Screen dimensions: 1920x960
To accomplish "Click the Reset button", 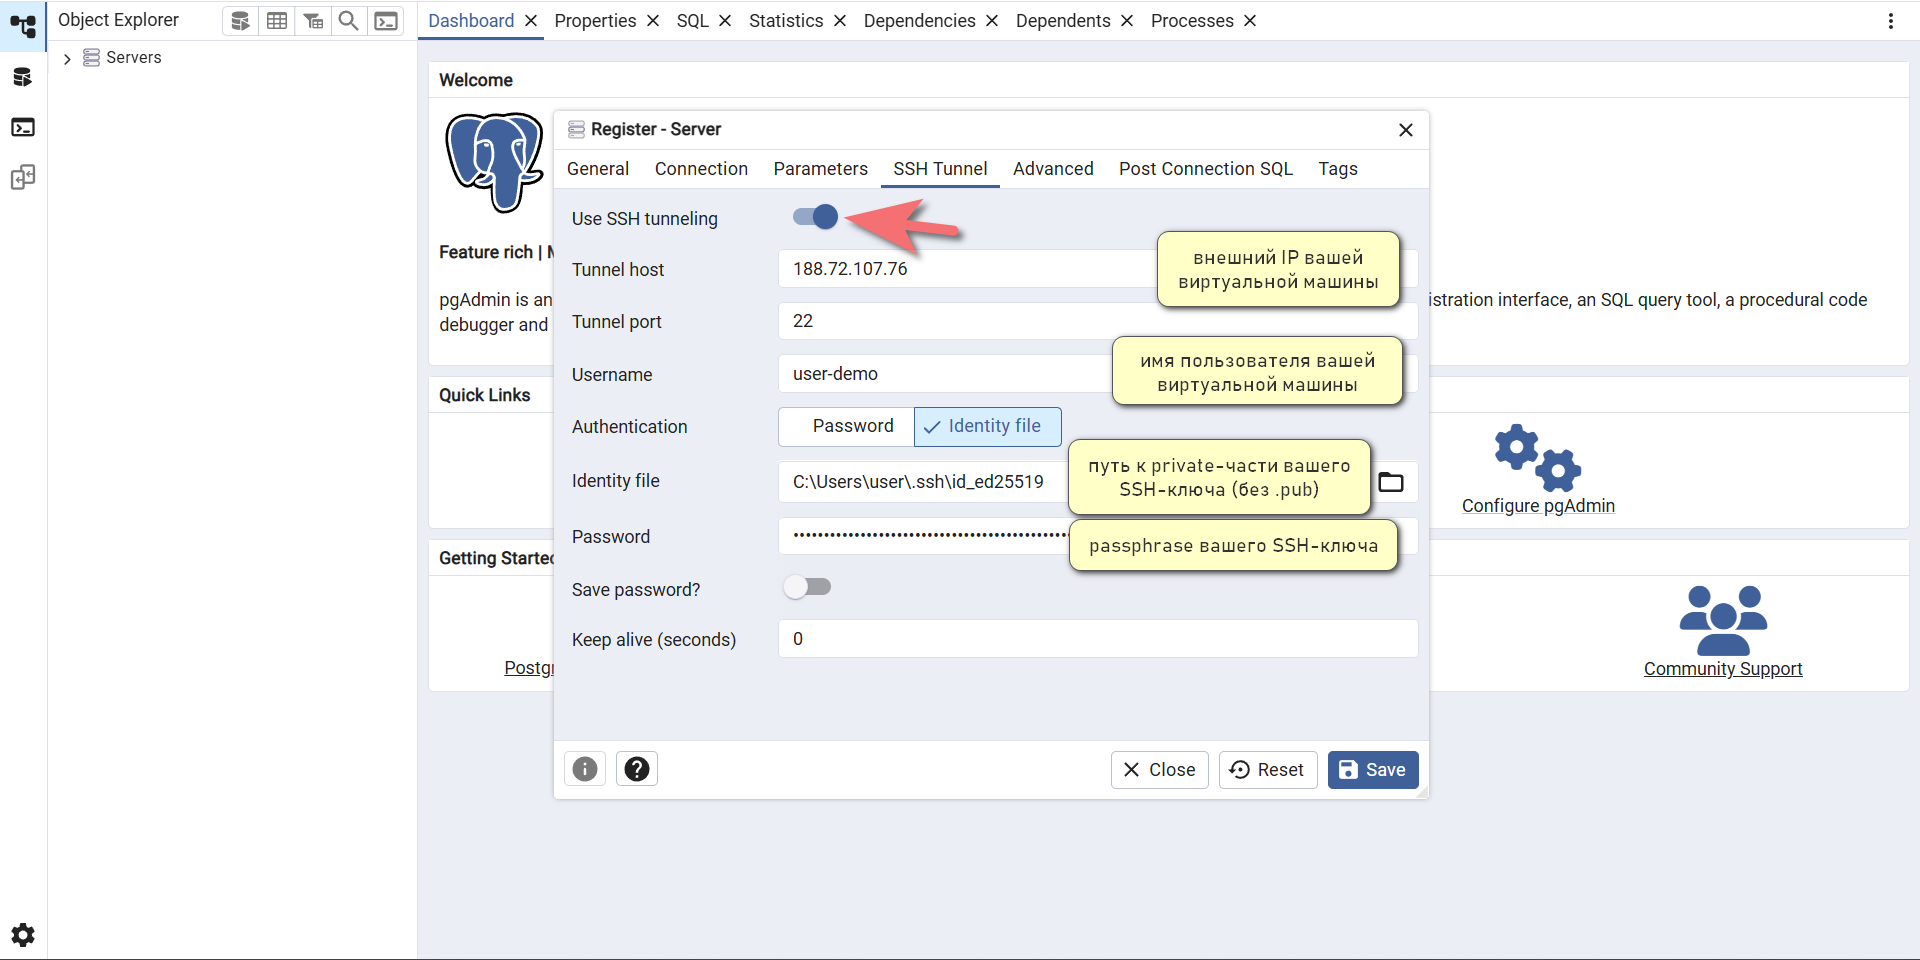I will point(1268,770).
